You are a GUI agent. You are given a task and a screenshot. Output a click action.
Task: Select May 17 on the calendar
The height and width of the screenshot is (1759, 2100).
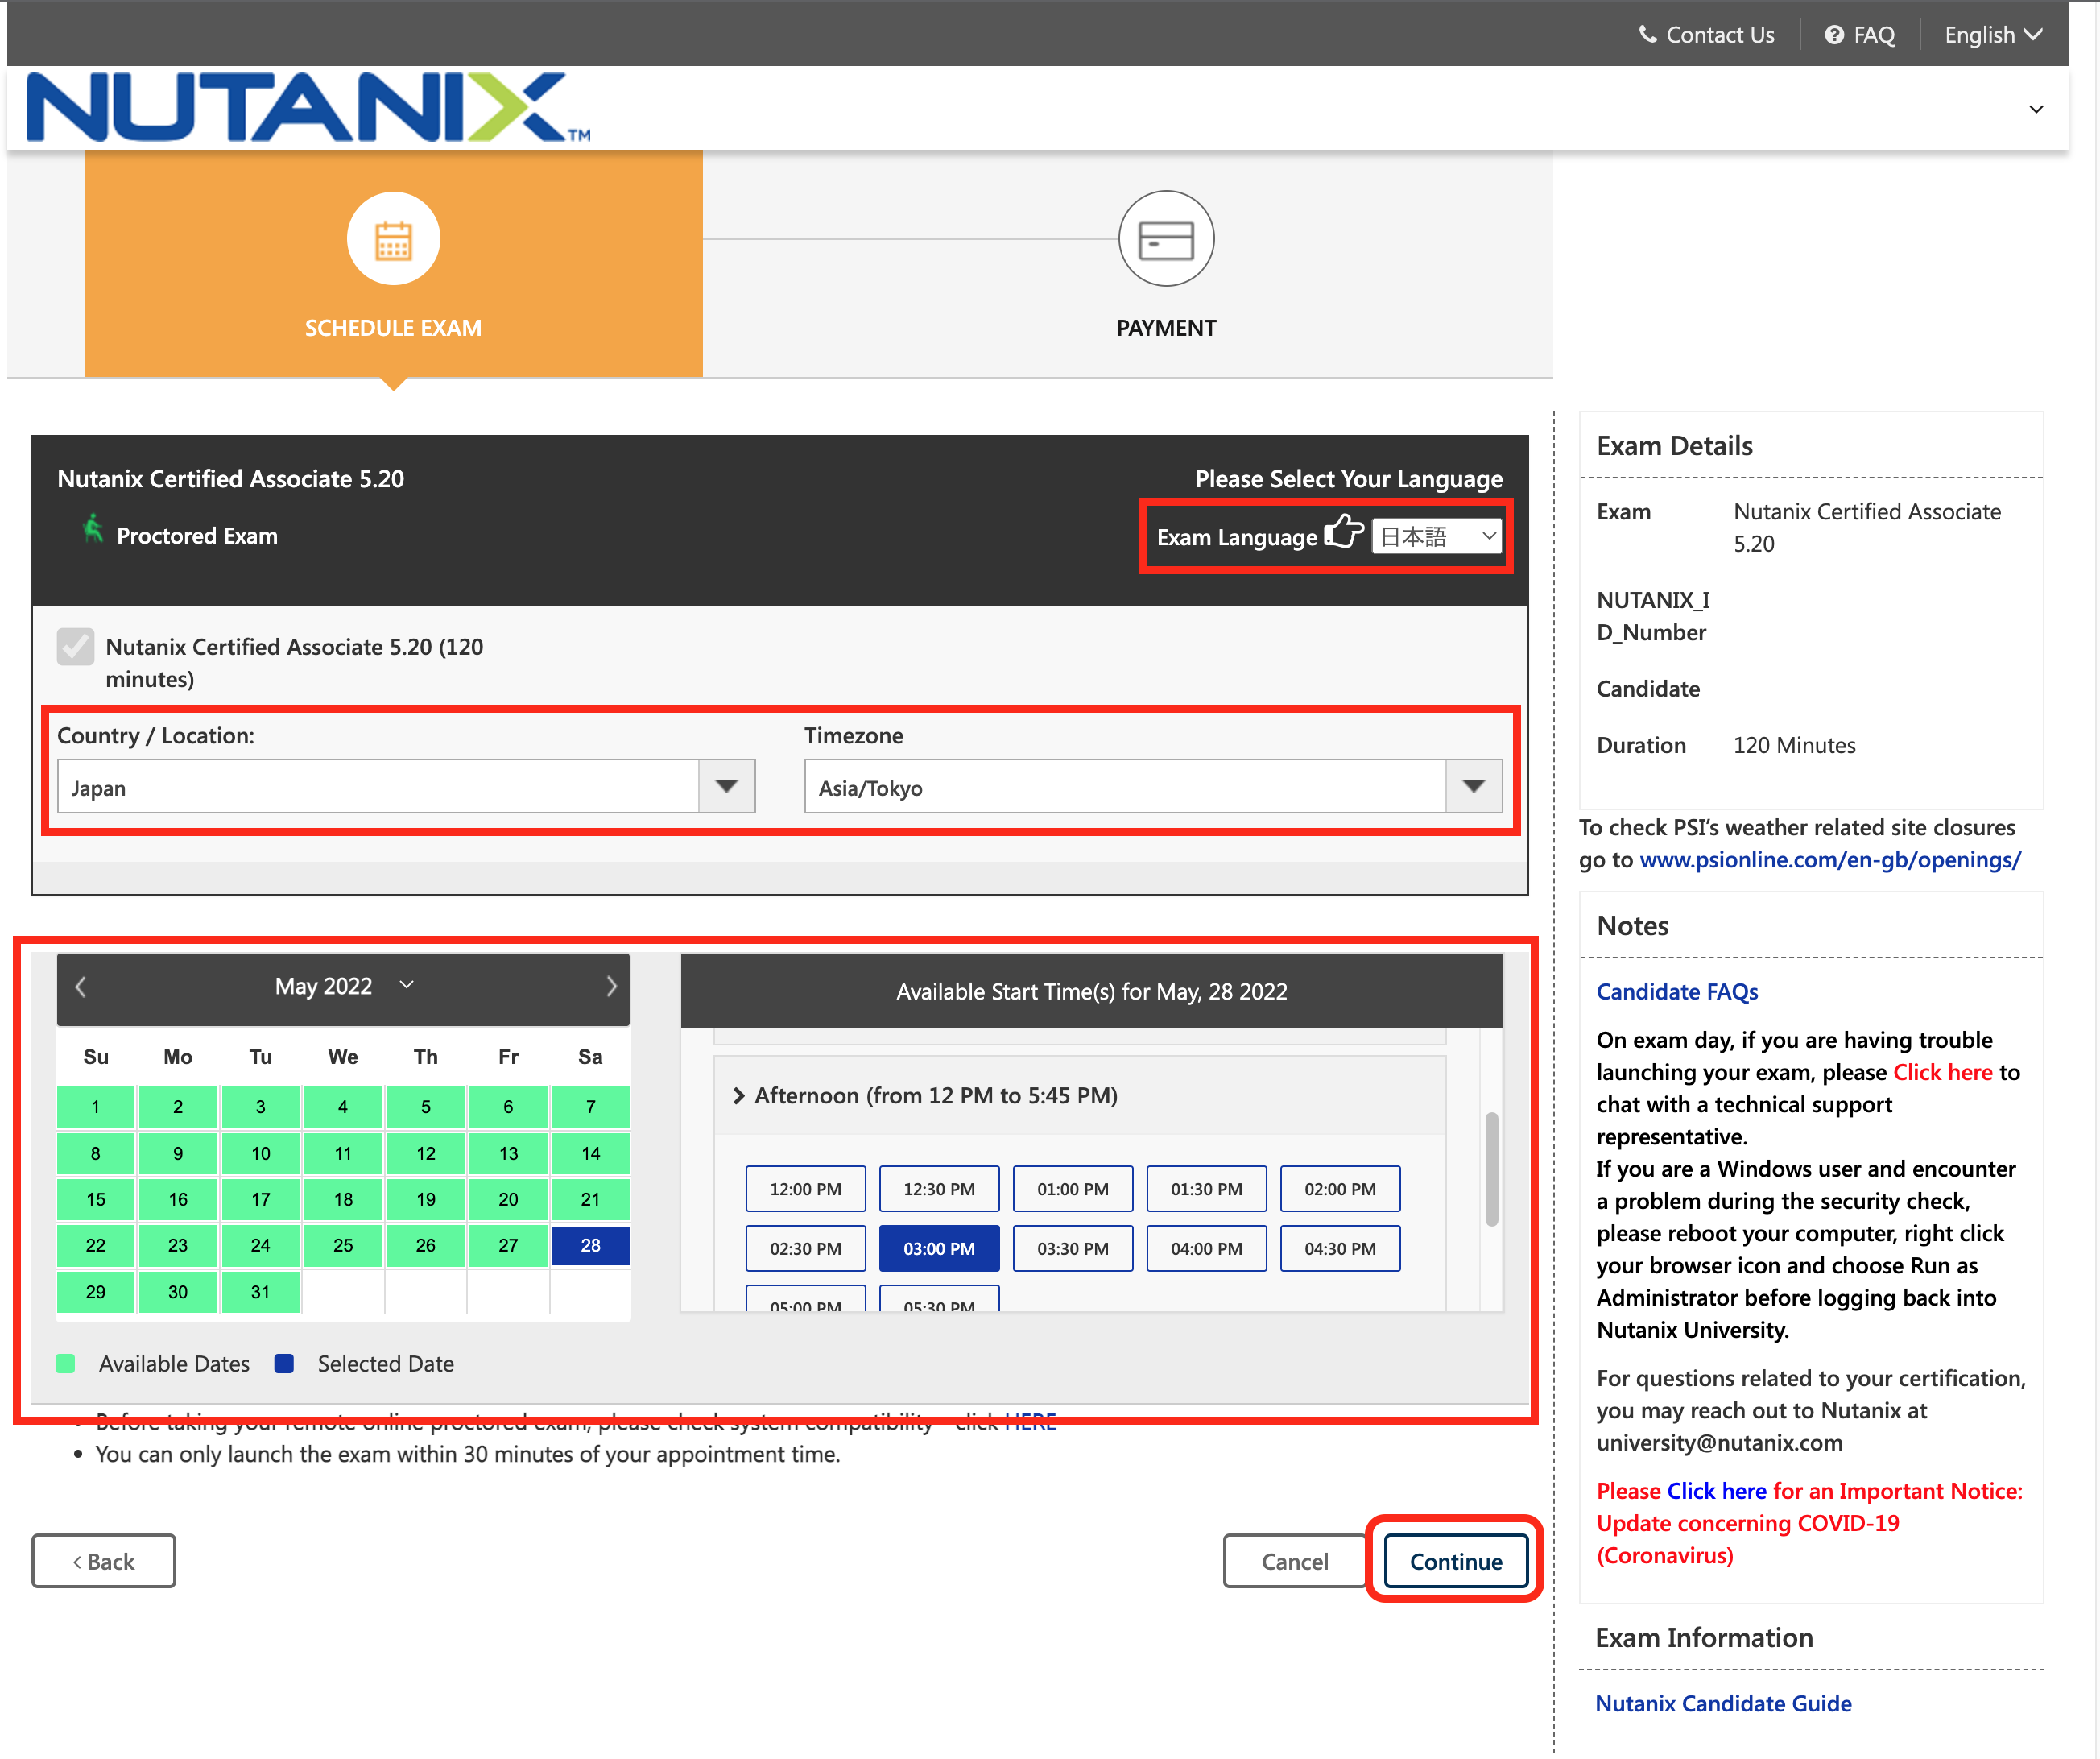click(x=260, y=1199)
